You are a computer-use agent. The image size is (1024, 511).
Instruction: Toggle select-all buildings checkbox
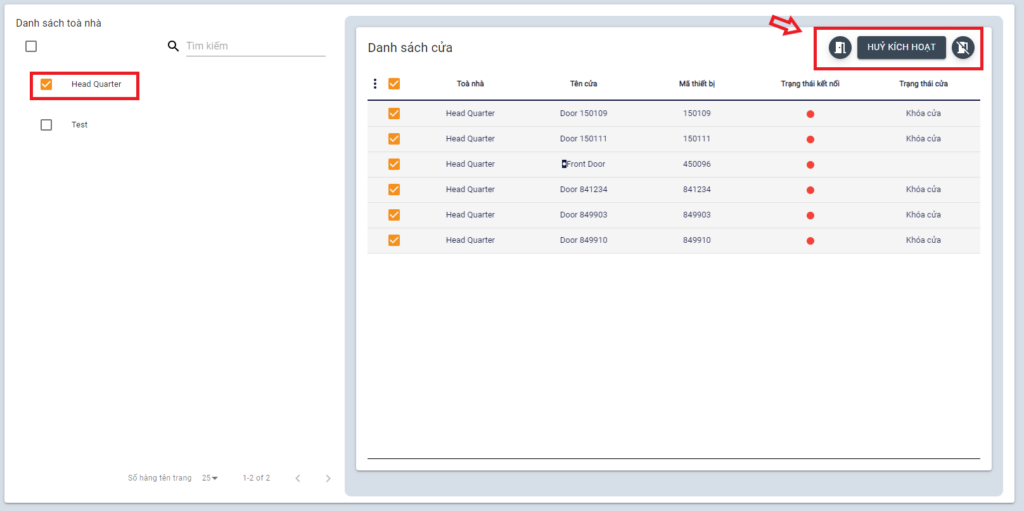point(31,46)
